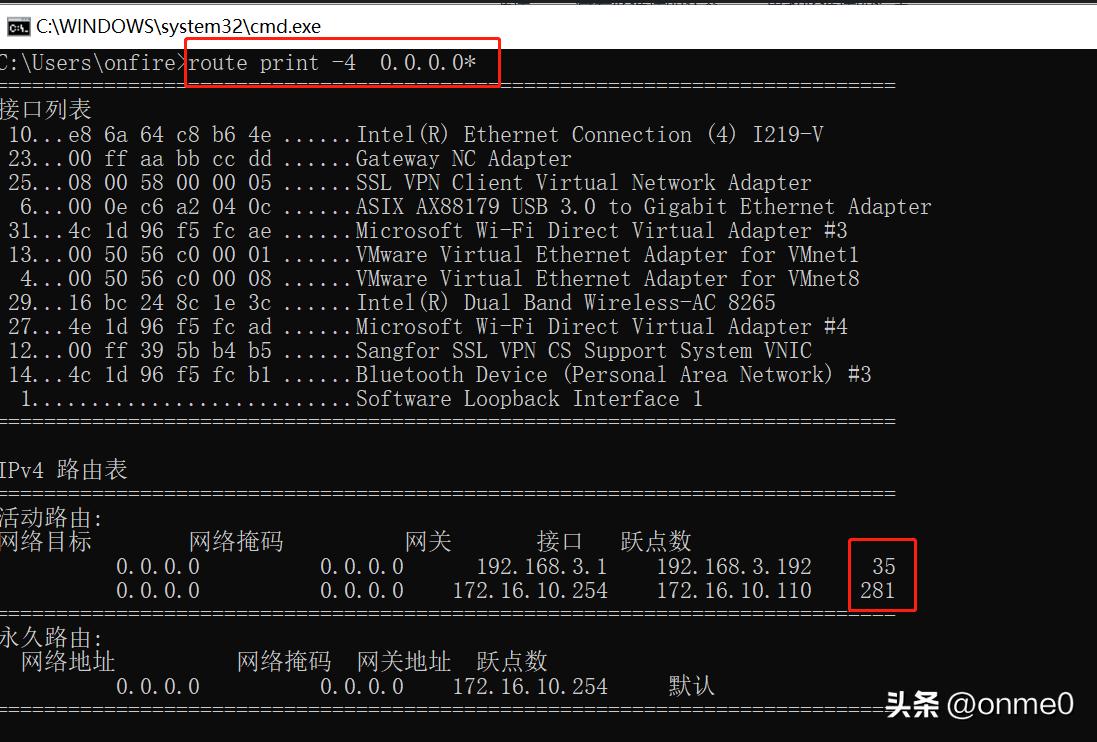This screenshot has height=742, width=1097.
Task: Select the 接口列表 header
Action: tap(46, 108)
